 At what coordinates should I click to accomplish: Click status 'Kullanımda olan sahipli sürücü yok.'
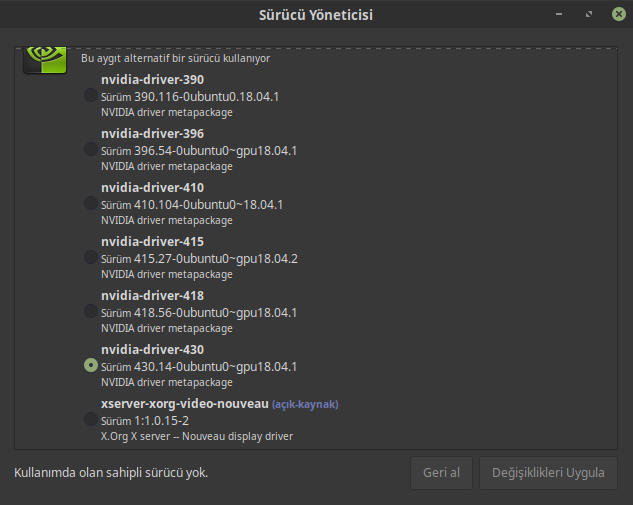[x=111, y=473]
